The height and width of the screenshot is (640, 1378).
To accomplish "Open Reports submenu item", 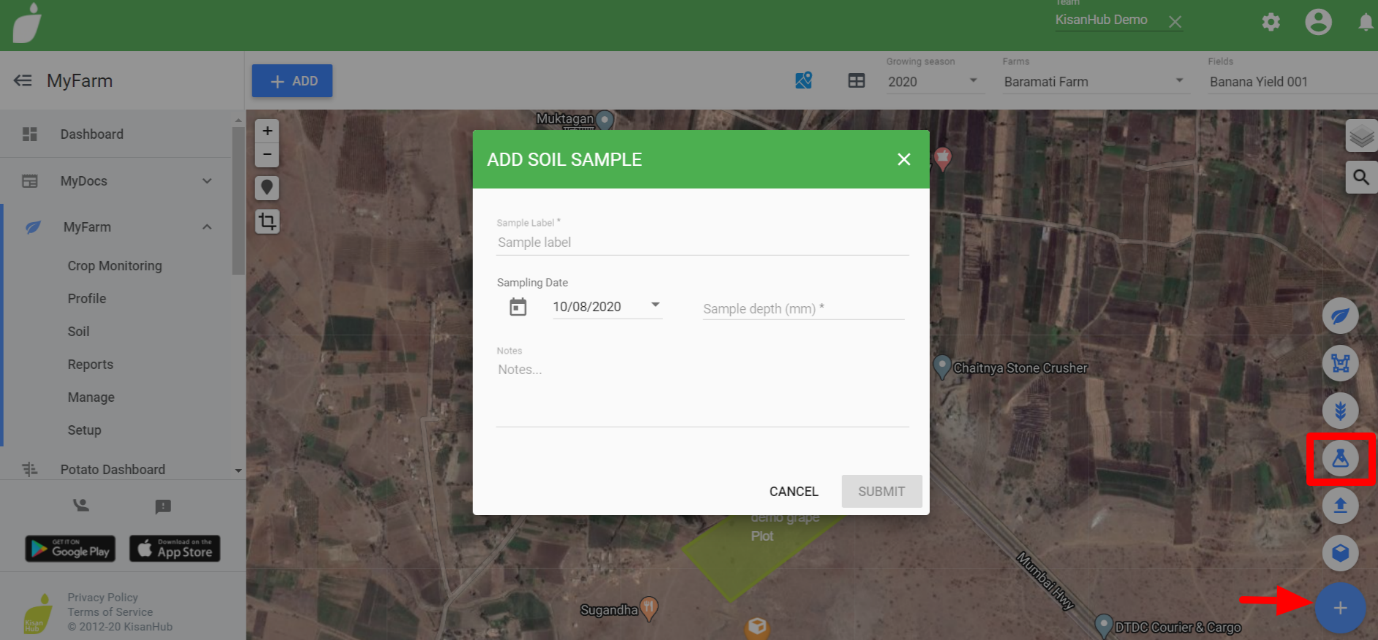I will click(91, 364).
